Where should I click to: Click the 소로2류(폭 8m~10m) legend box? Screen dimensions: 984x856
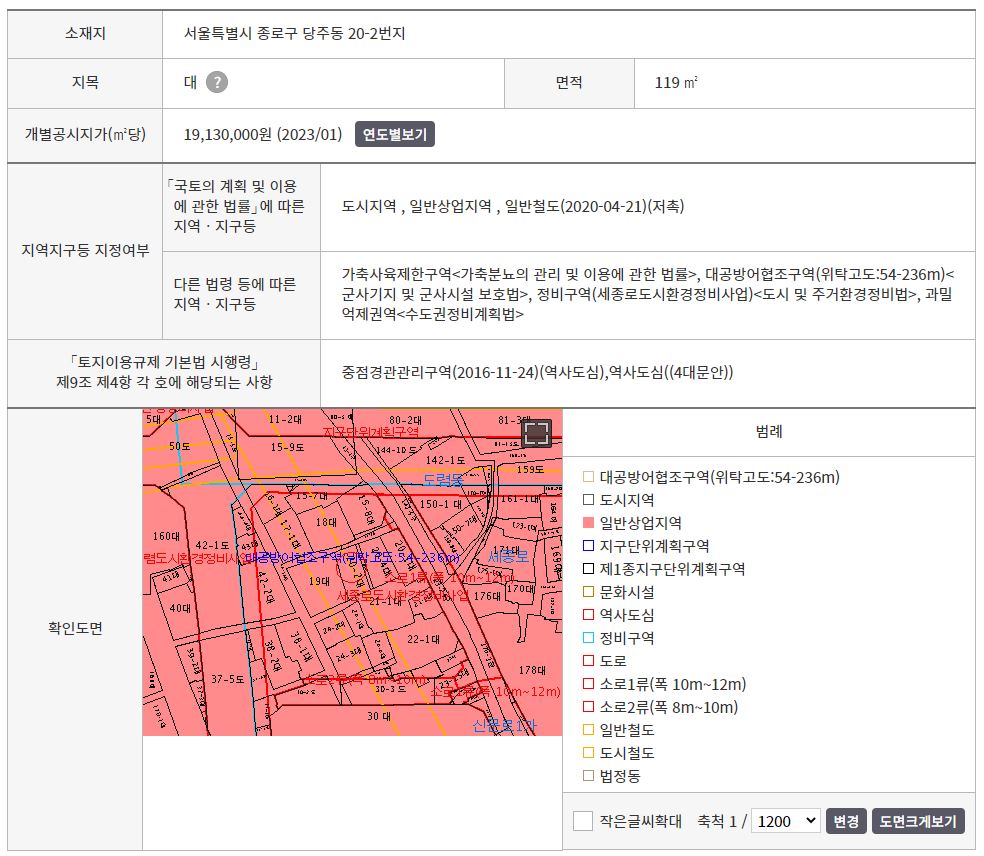click(588, 707)
